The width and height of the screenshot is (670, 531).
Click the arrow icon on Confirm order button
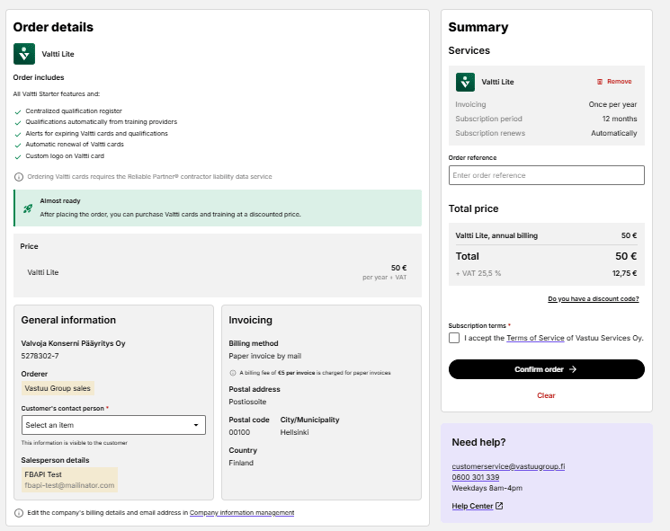(x=573, y=369)
